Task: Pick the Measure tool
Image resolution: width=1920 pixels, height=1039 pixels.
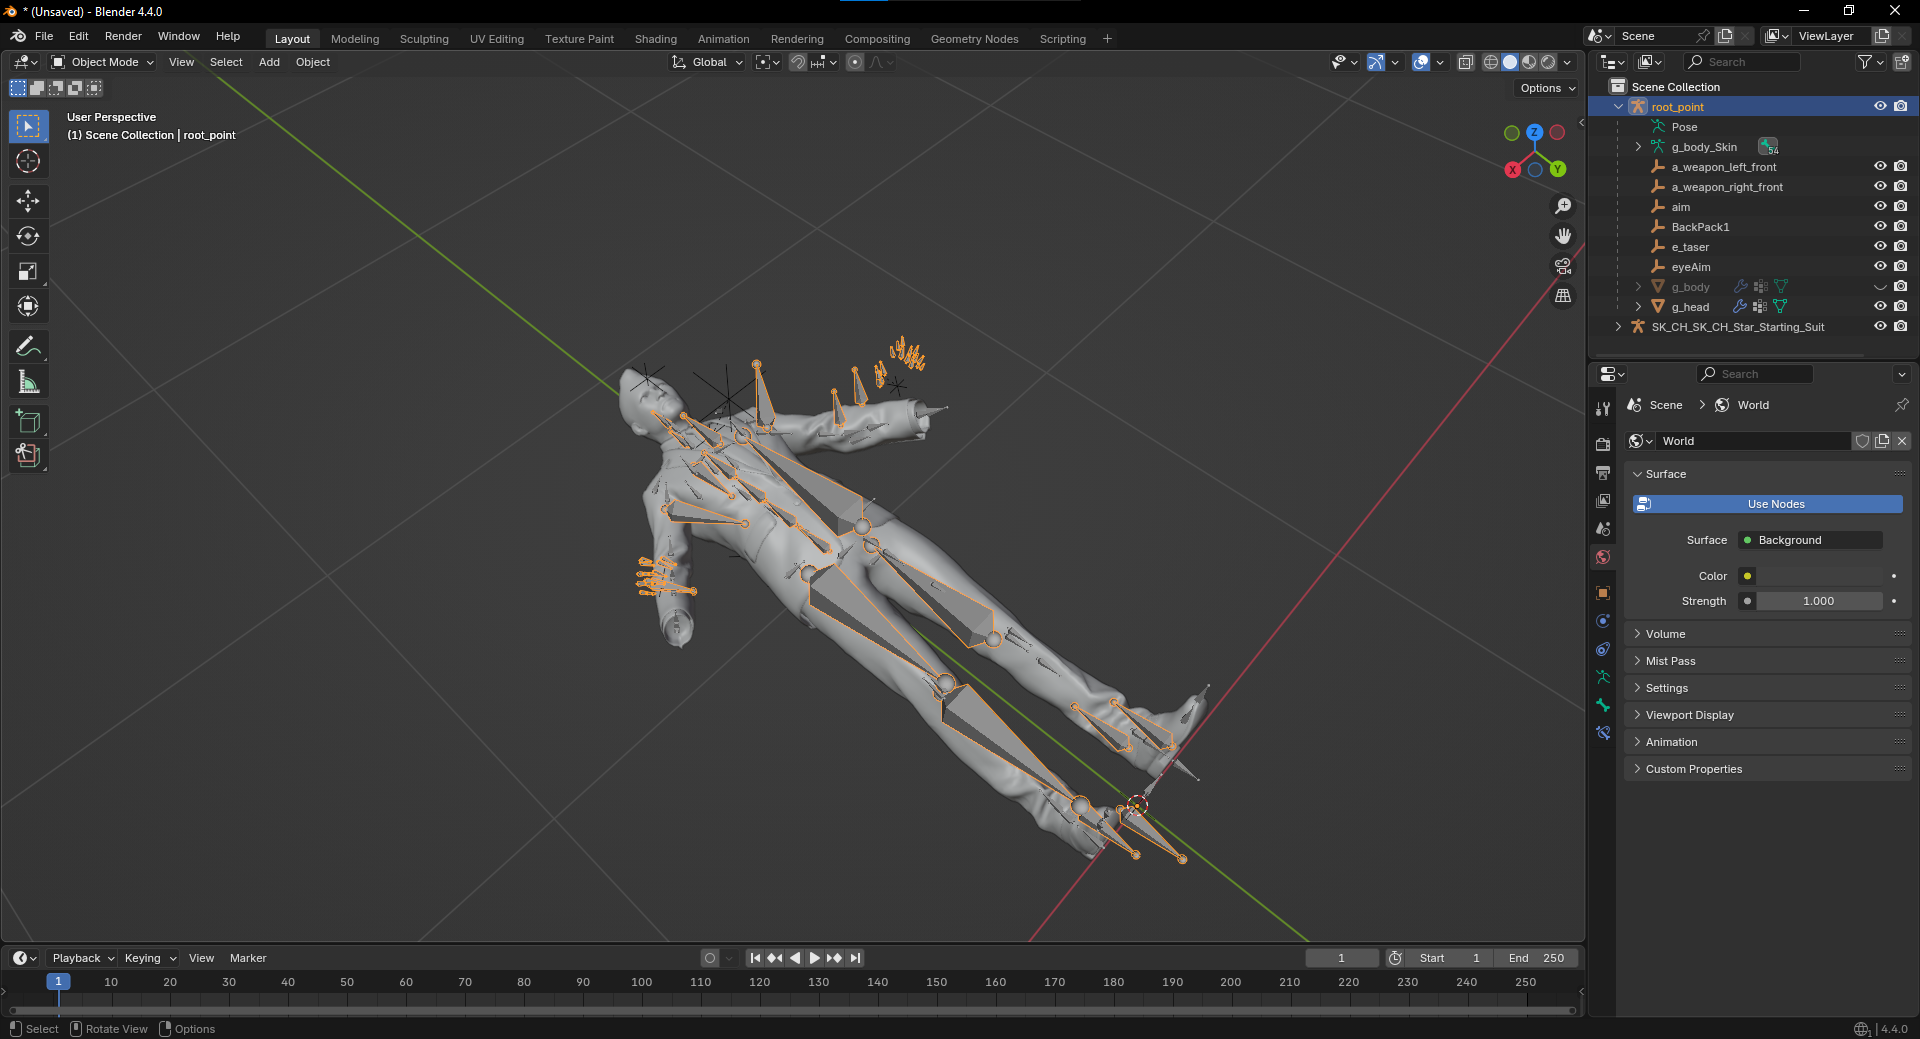Action: [x=28, y=382]
